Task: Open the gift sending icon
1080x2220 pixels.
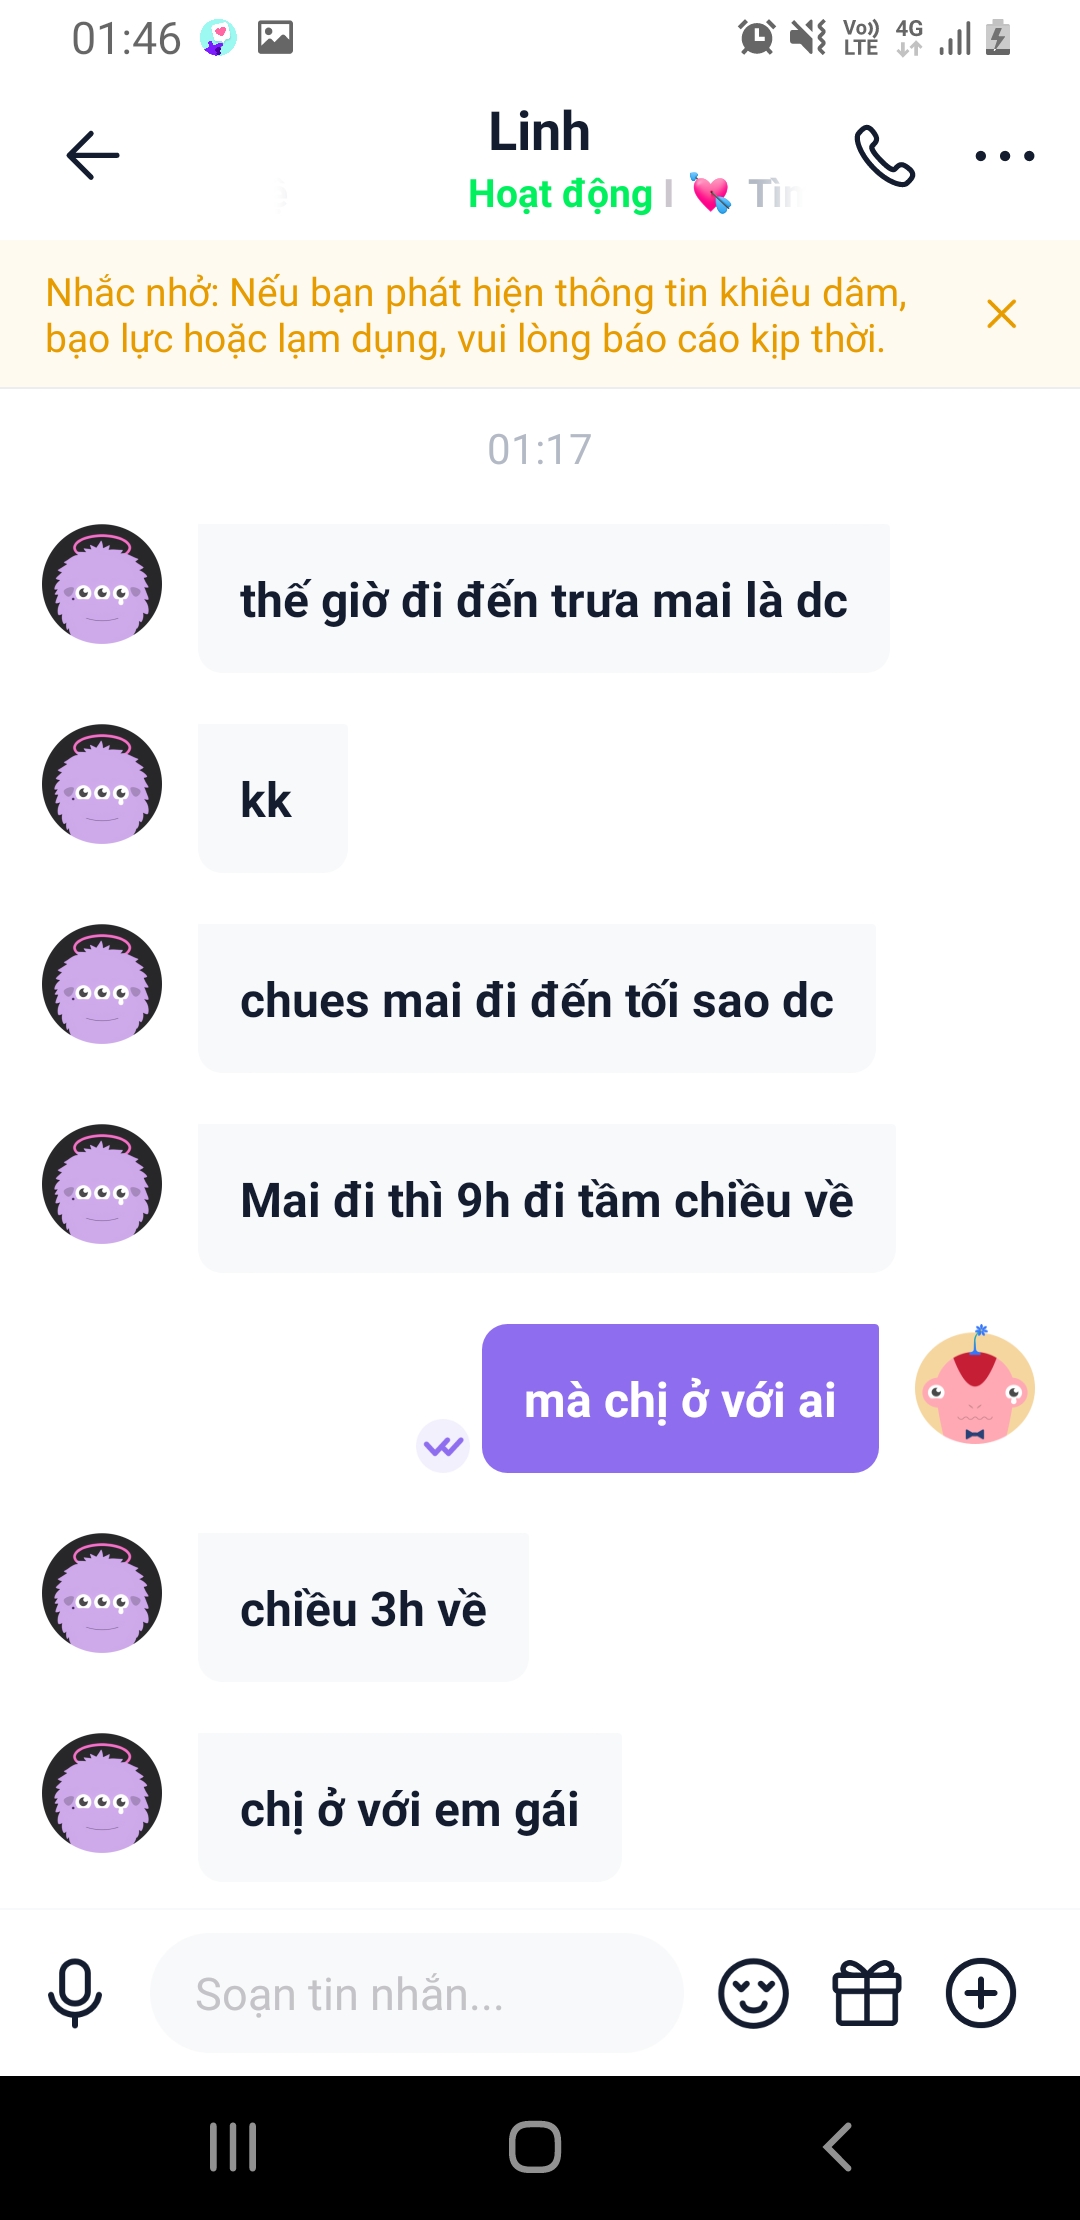Action: click(x=867, y=1993)
